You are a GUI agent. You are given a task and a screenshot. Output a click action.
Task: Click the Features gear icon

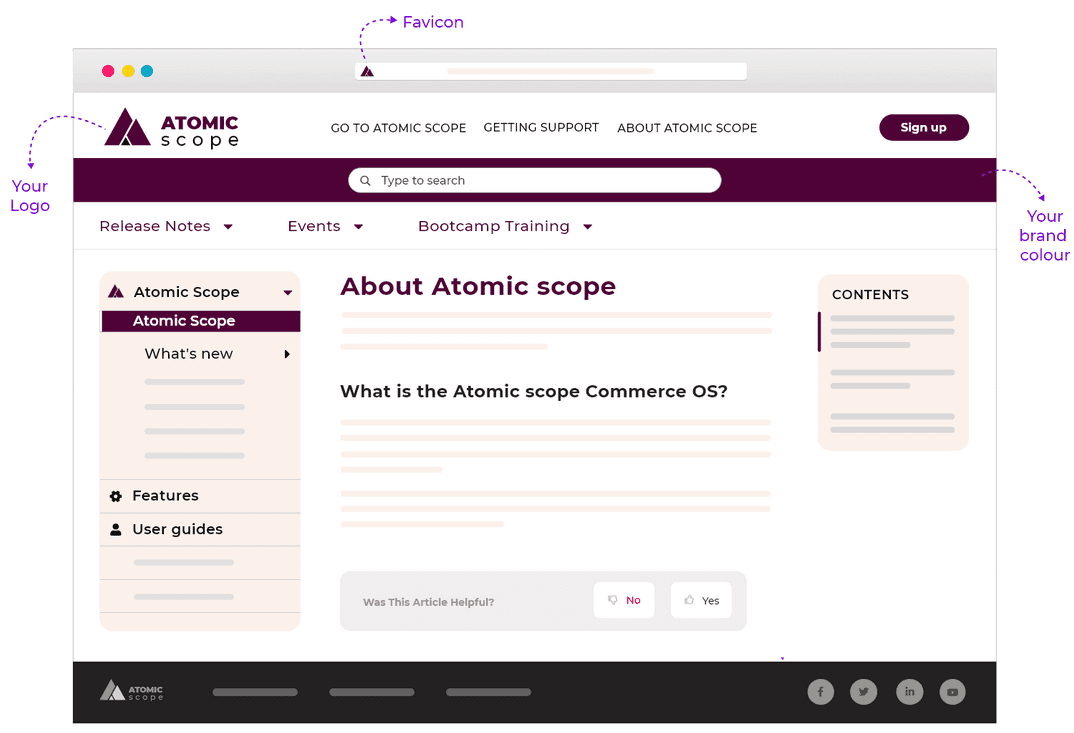pos(116,496)
